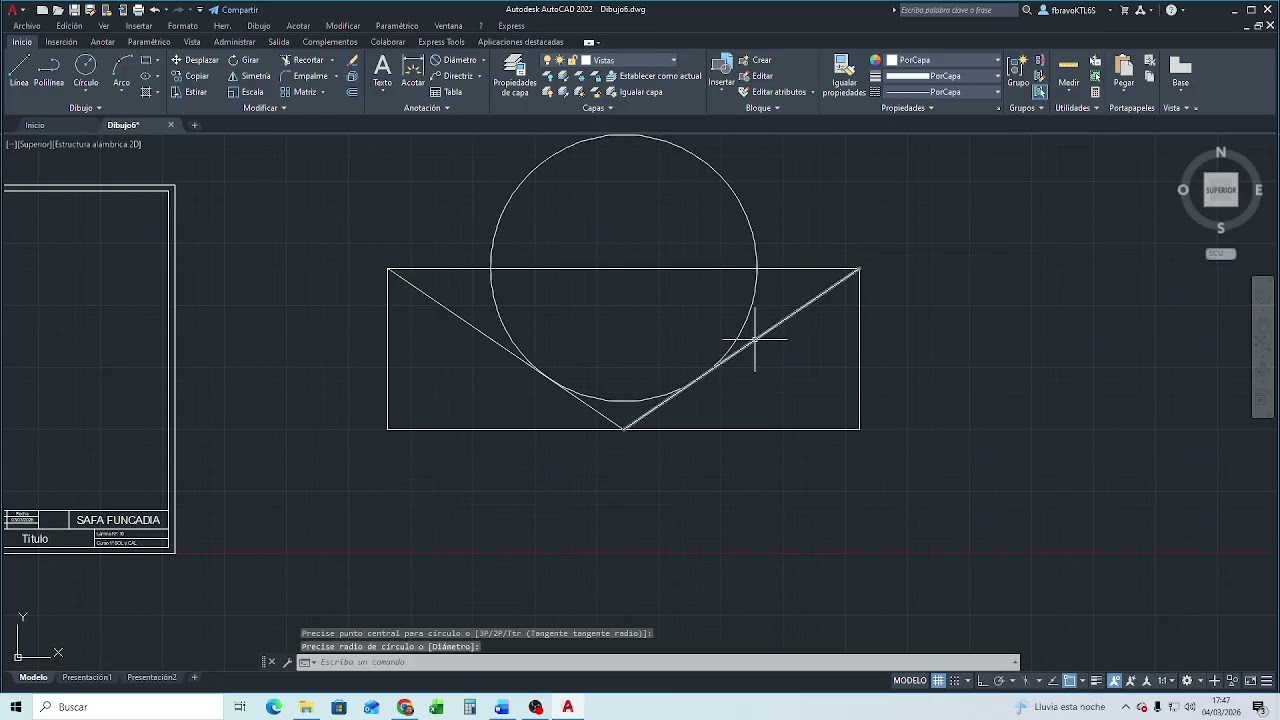Screen dimensions: 1280x720
Task: Click SUPERIOR face on the ViewCube
Action: click(1221, 190)
